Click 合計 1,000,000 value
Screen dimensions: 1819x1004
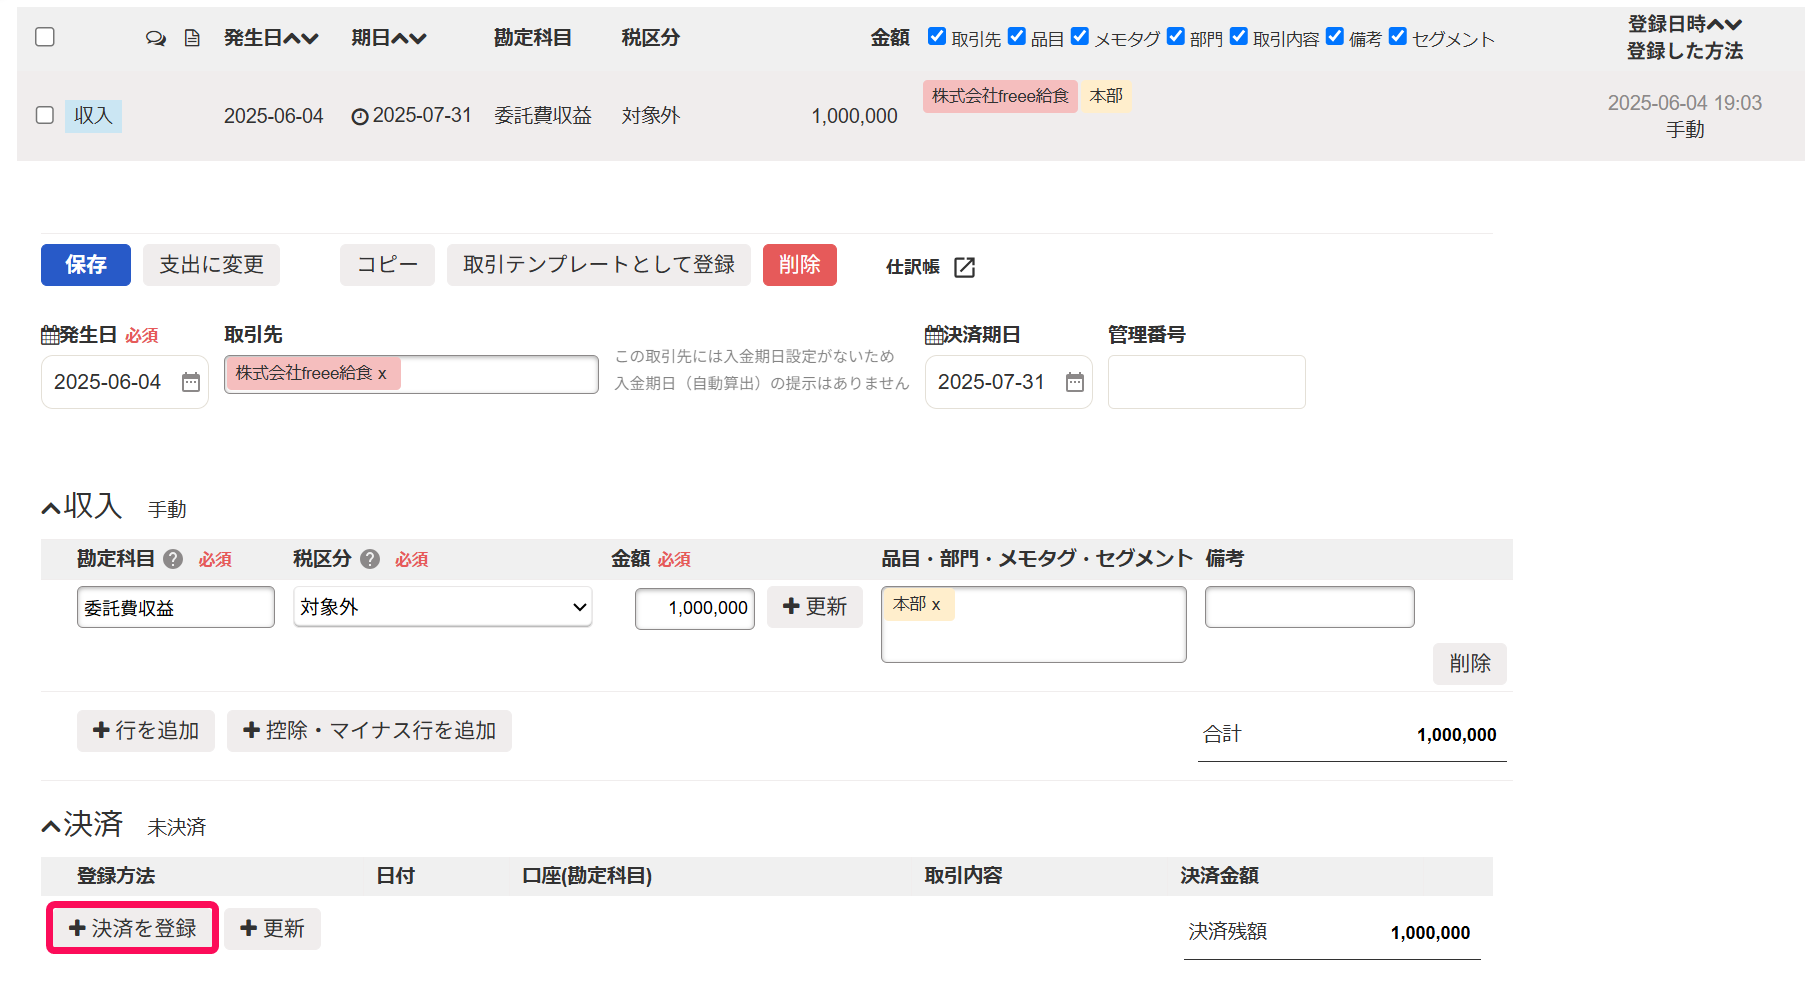(x=1456, y=735)
